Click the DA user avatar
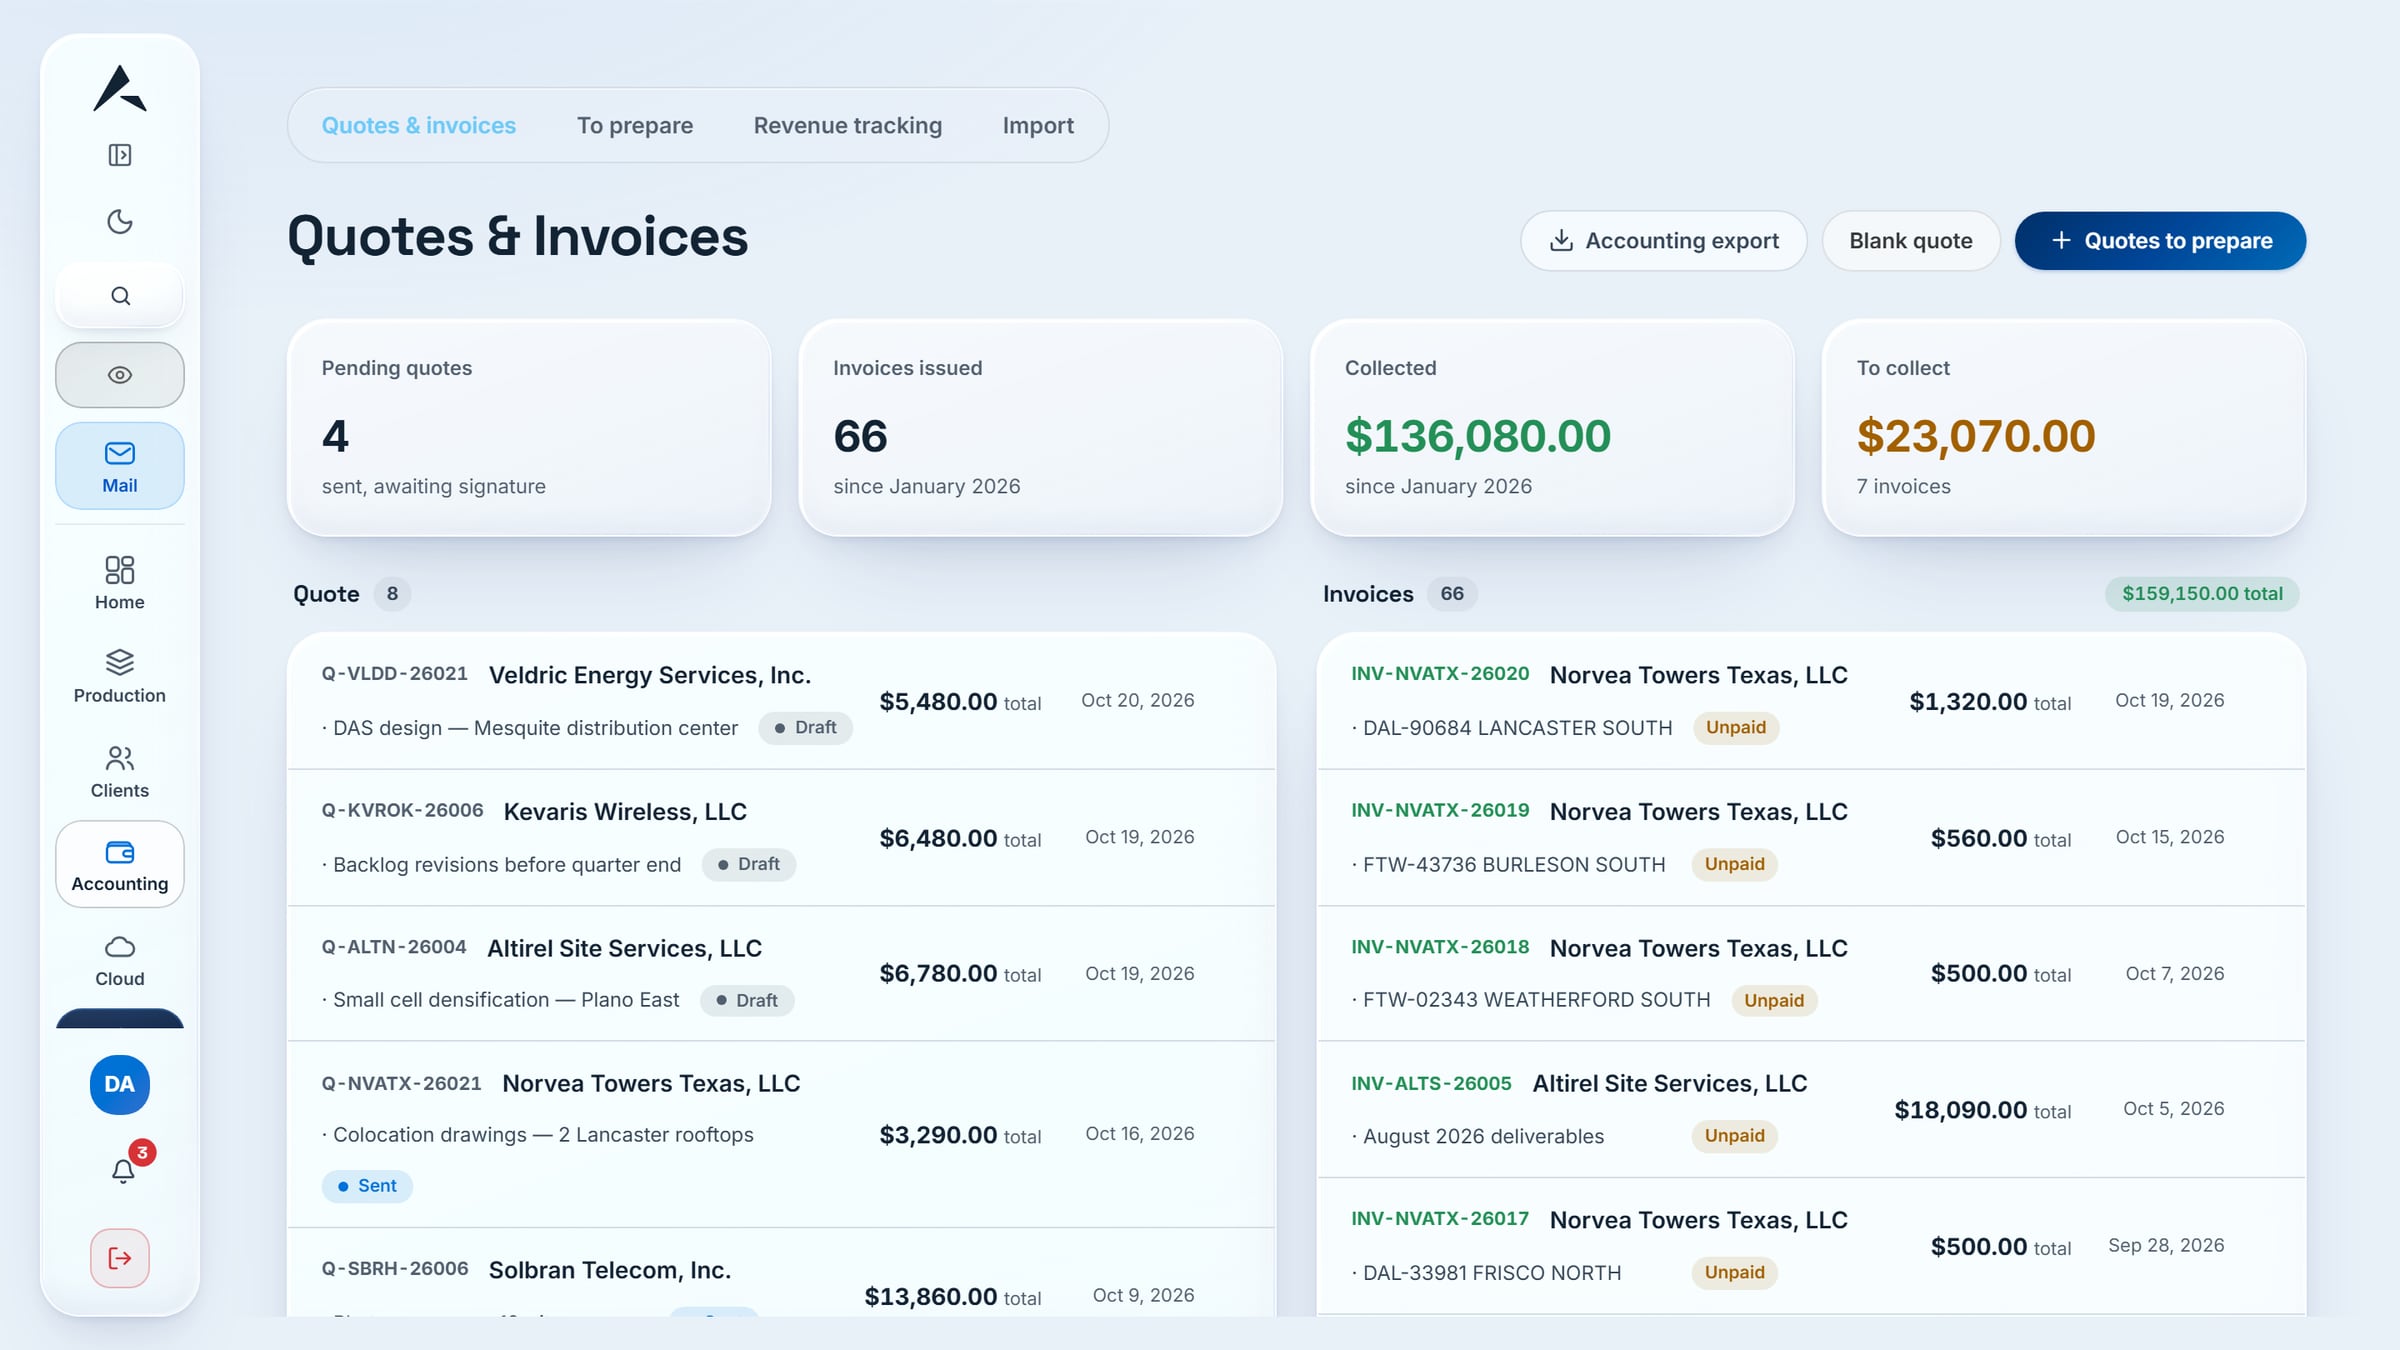This screenshot has width=2400, height=1350. [120, 1084]
